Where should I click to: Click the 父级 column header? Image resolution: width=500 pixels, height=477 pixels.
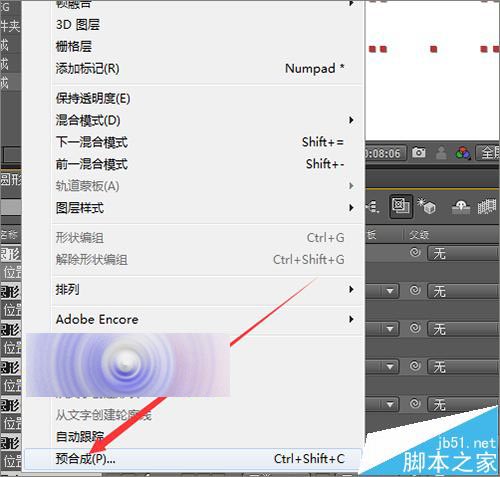pos(419,235)
